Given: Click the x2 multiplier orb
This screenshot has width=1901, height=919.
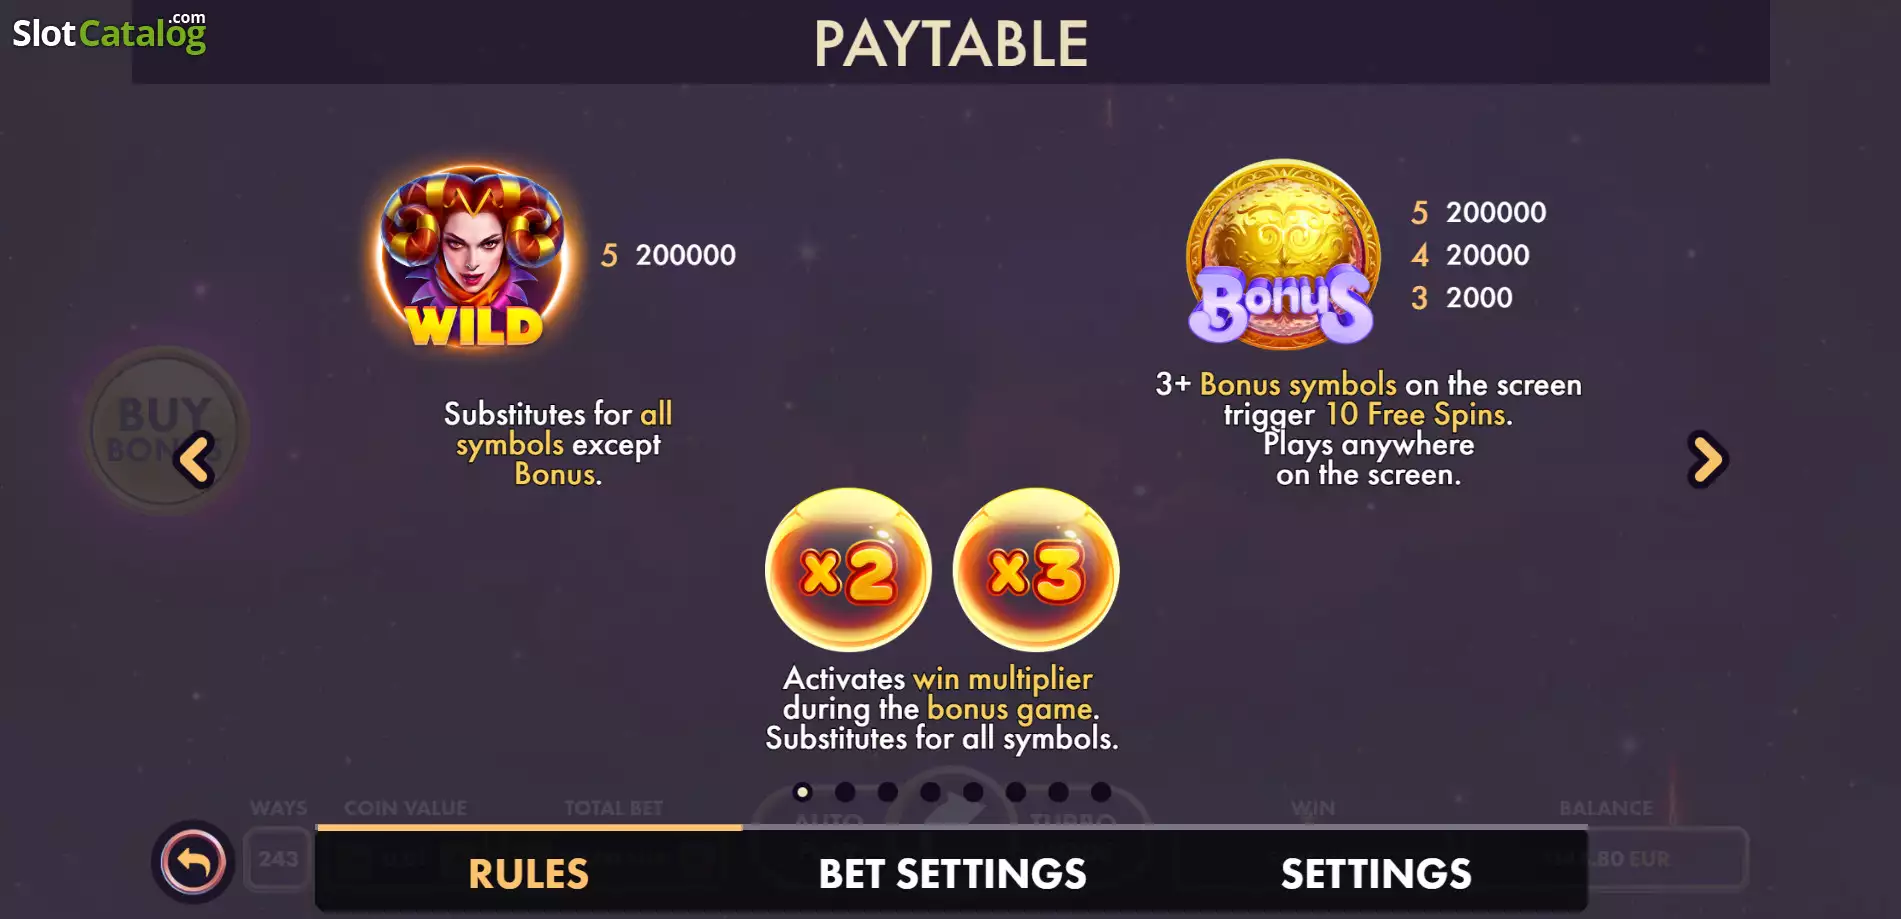Looking at the screenshot, I should 848,569.
